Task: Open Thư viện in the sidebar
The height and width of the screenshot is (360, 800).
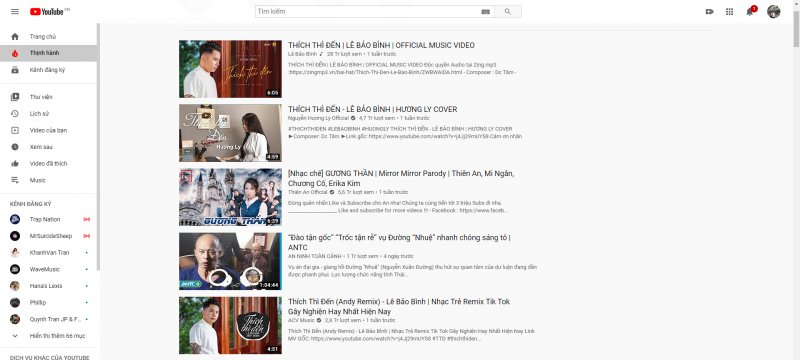Action: click(48, 97)
